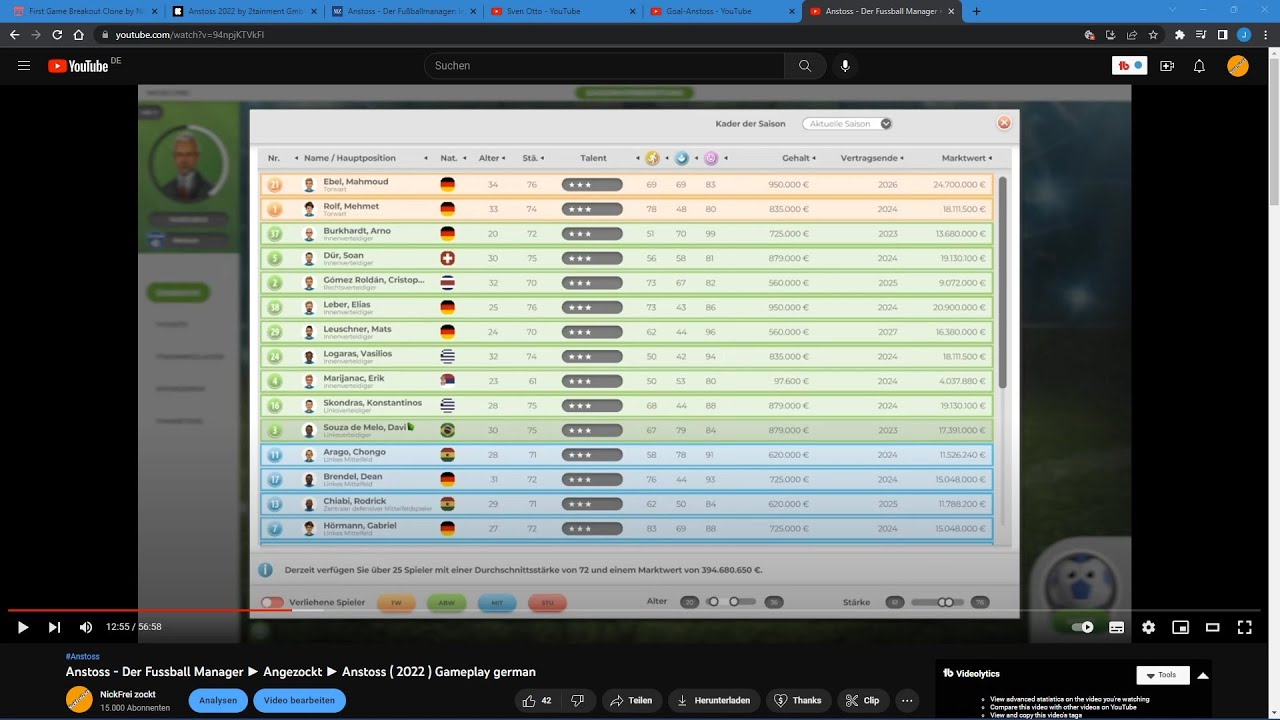Enter fullscreen mode

(1245, 627)
